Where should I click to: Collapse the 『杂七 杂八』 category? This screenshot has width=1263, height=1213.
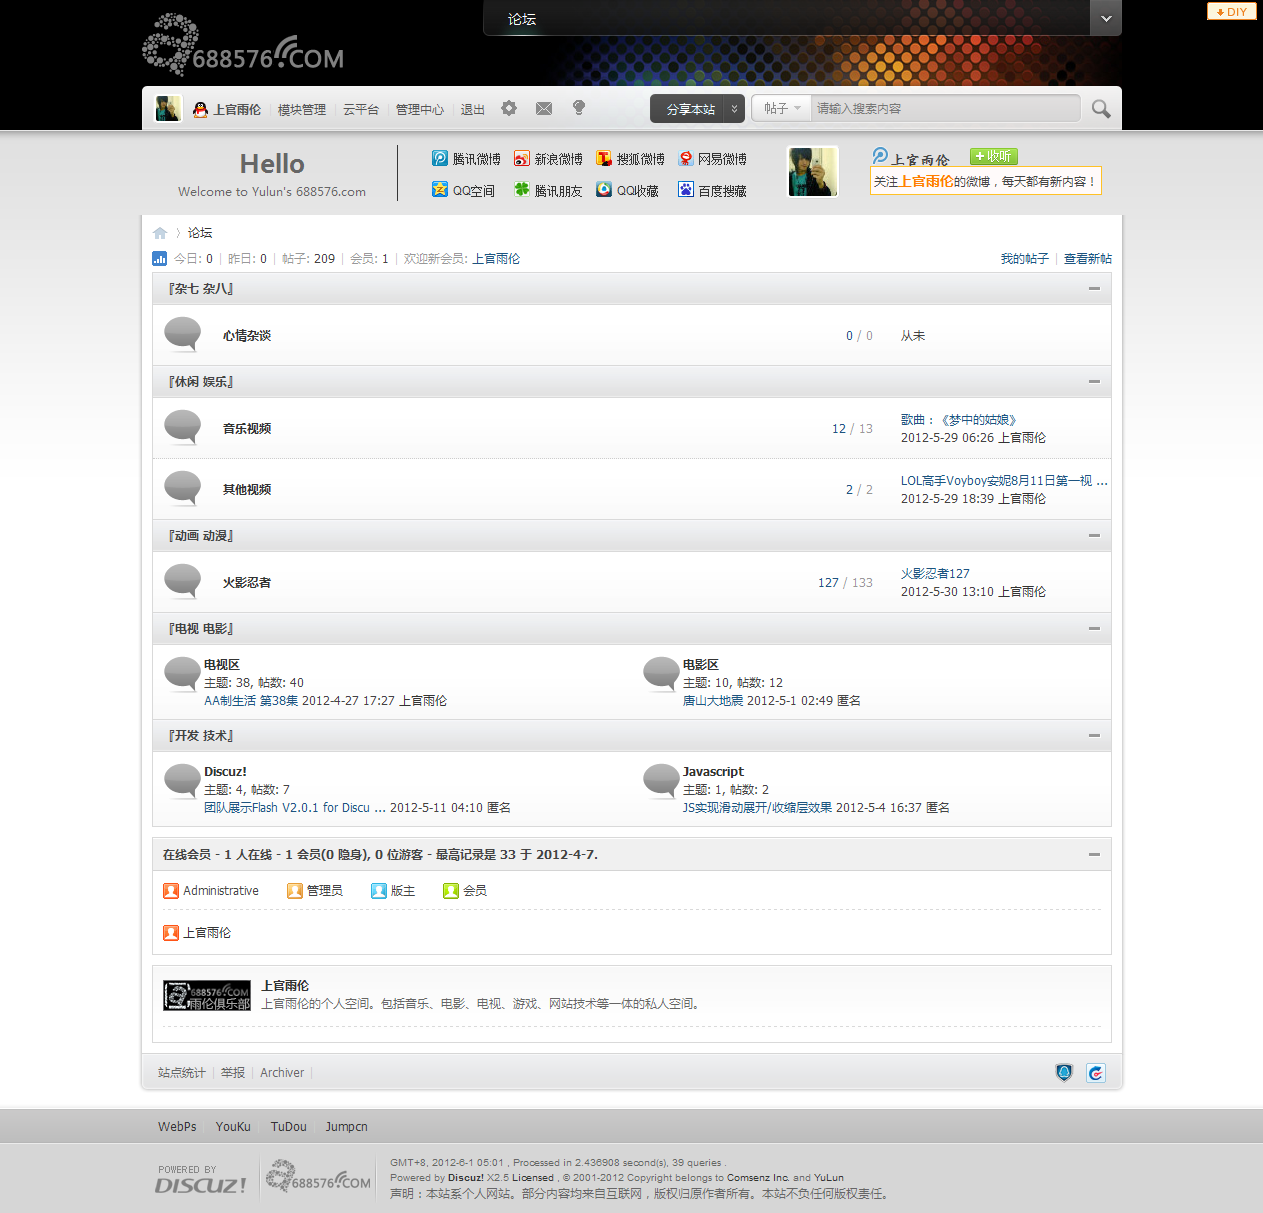point(1094,288)
